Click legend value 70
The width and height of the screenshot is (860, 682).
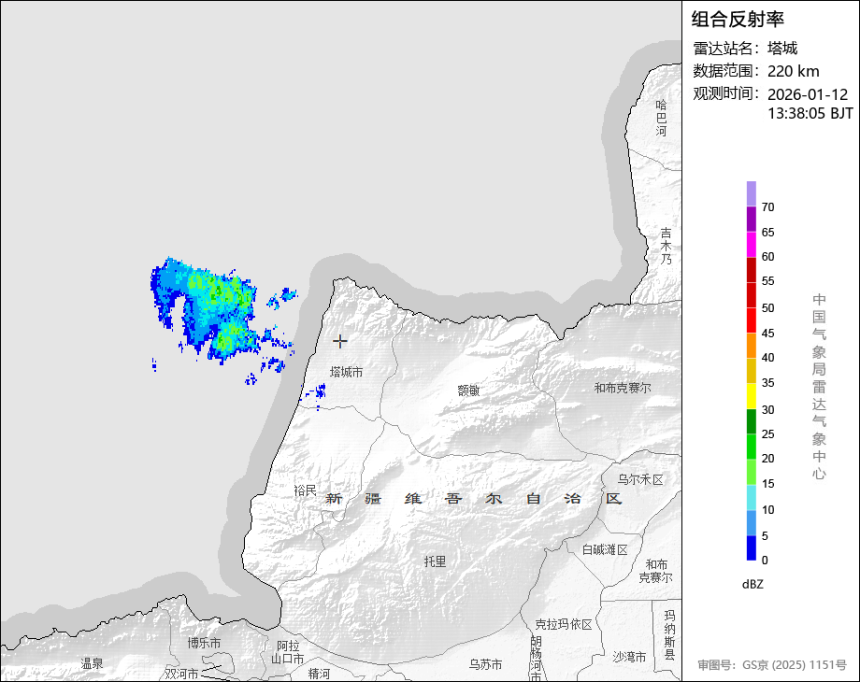[768, 207]
